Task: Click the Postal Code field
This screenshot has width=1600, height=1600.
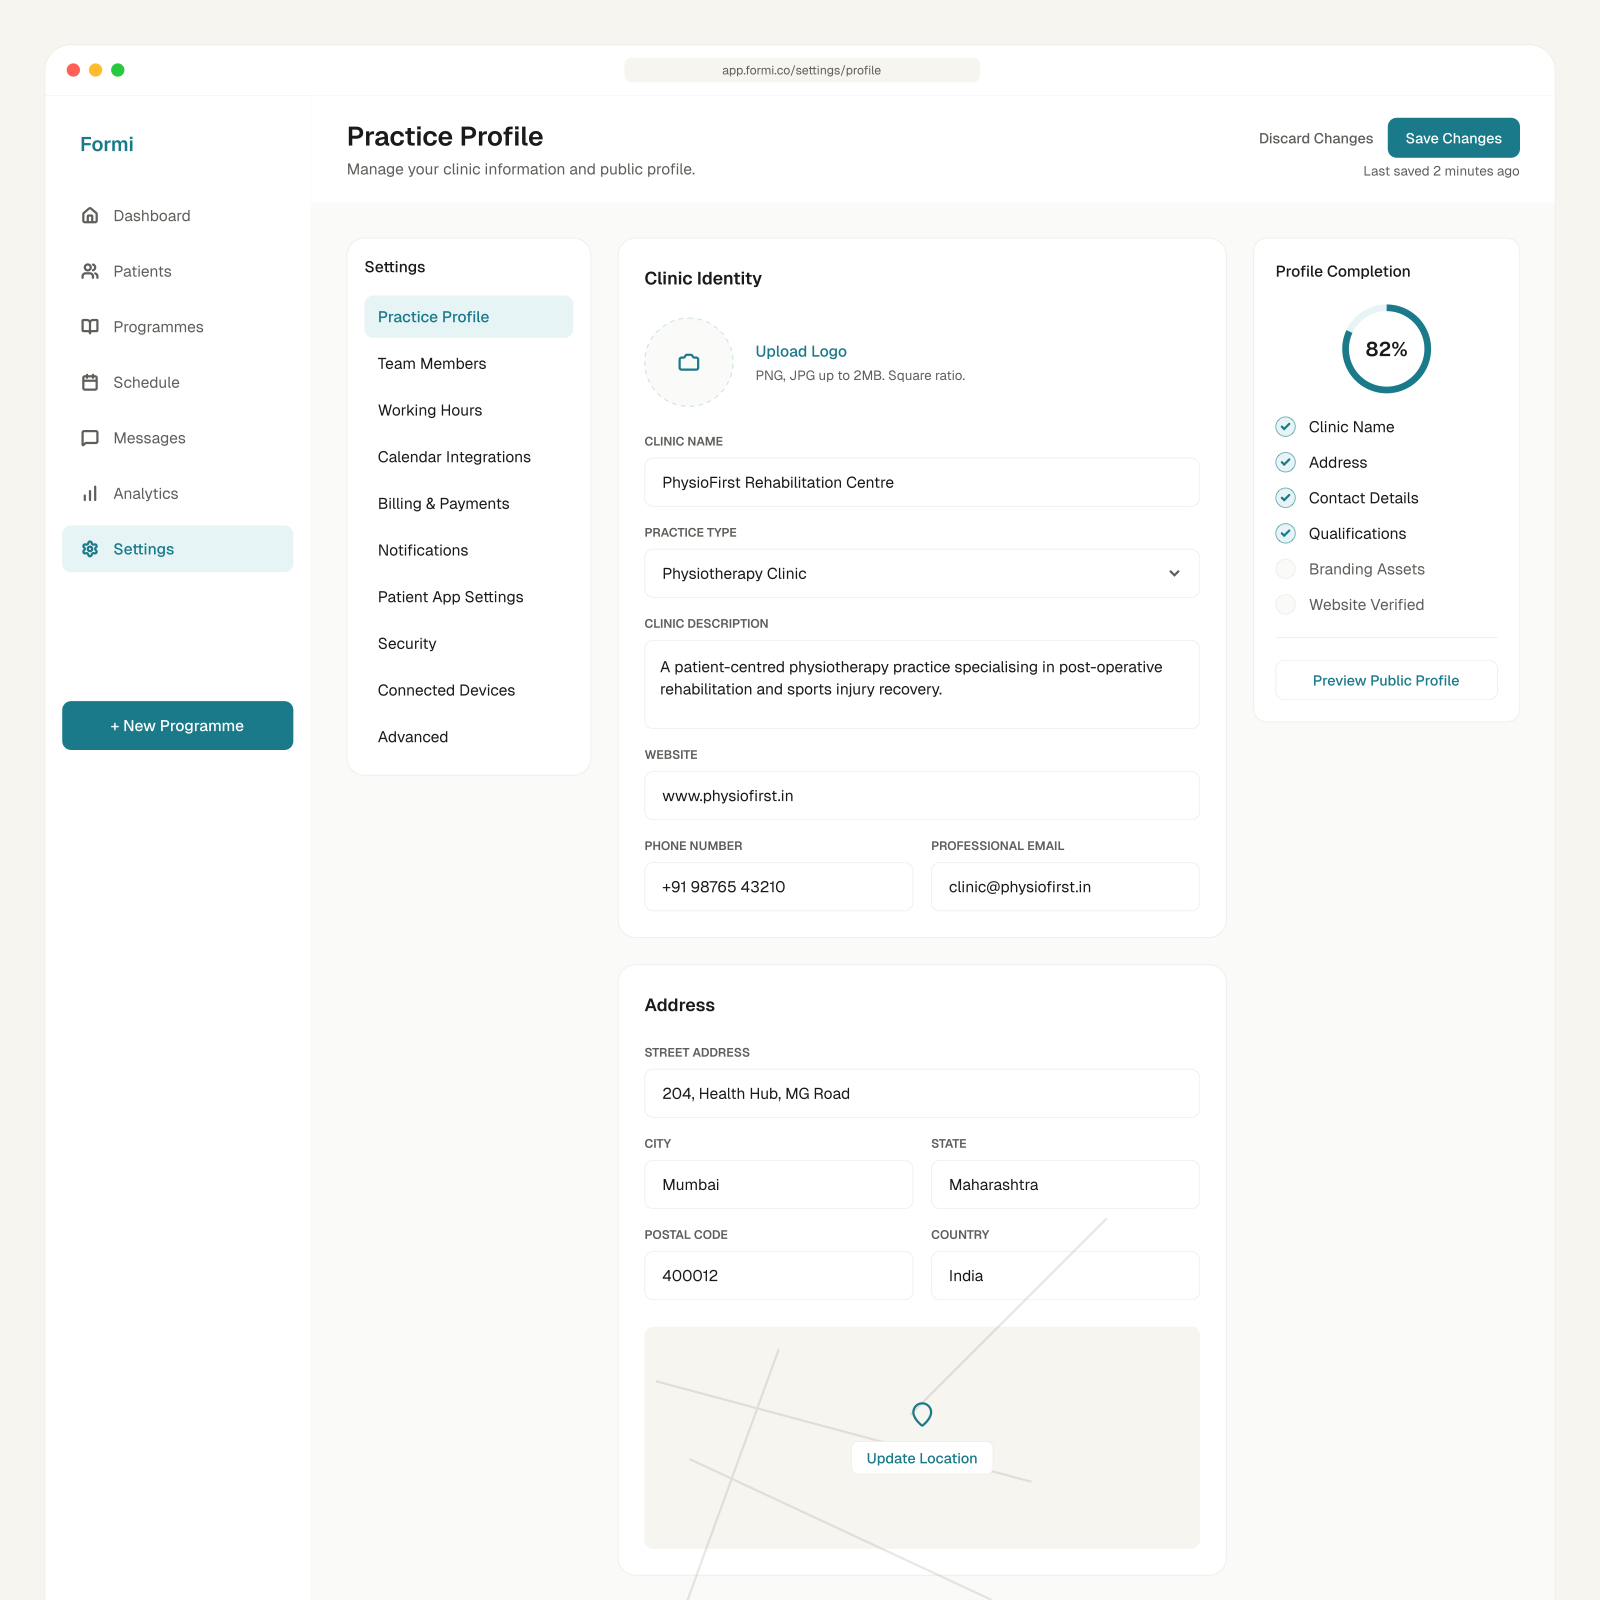Action: coord(778,1275)
